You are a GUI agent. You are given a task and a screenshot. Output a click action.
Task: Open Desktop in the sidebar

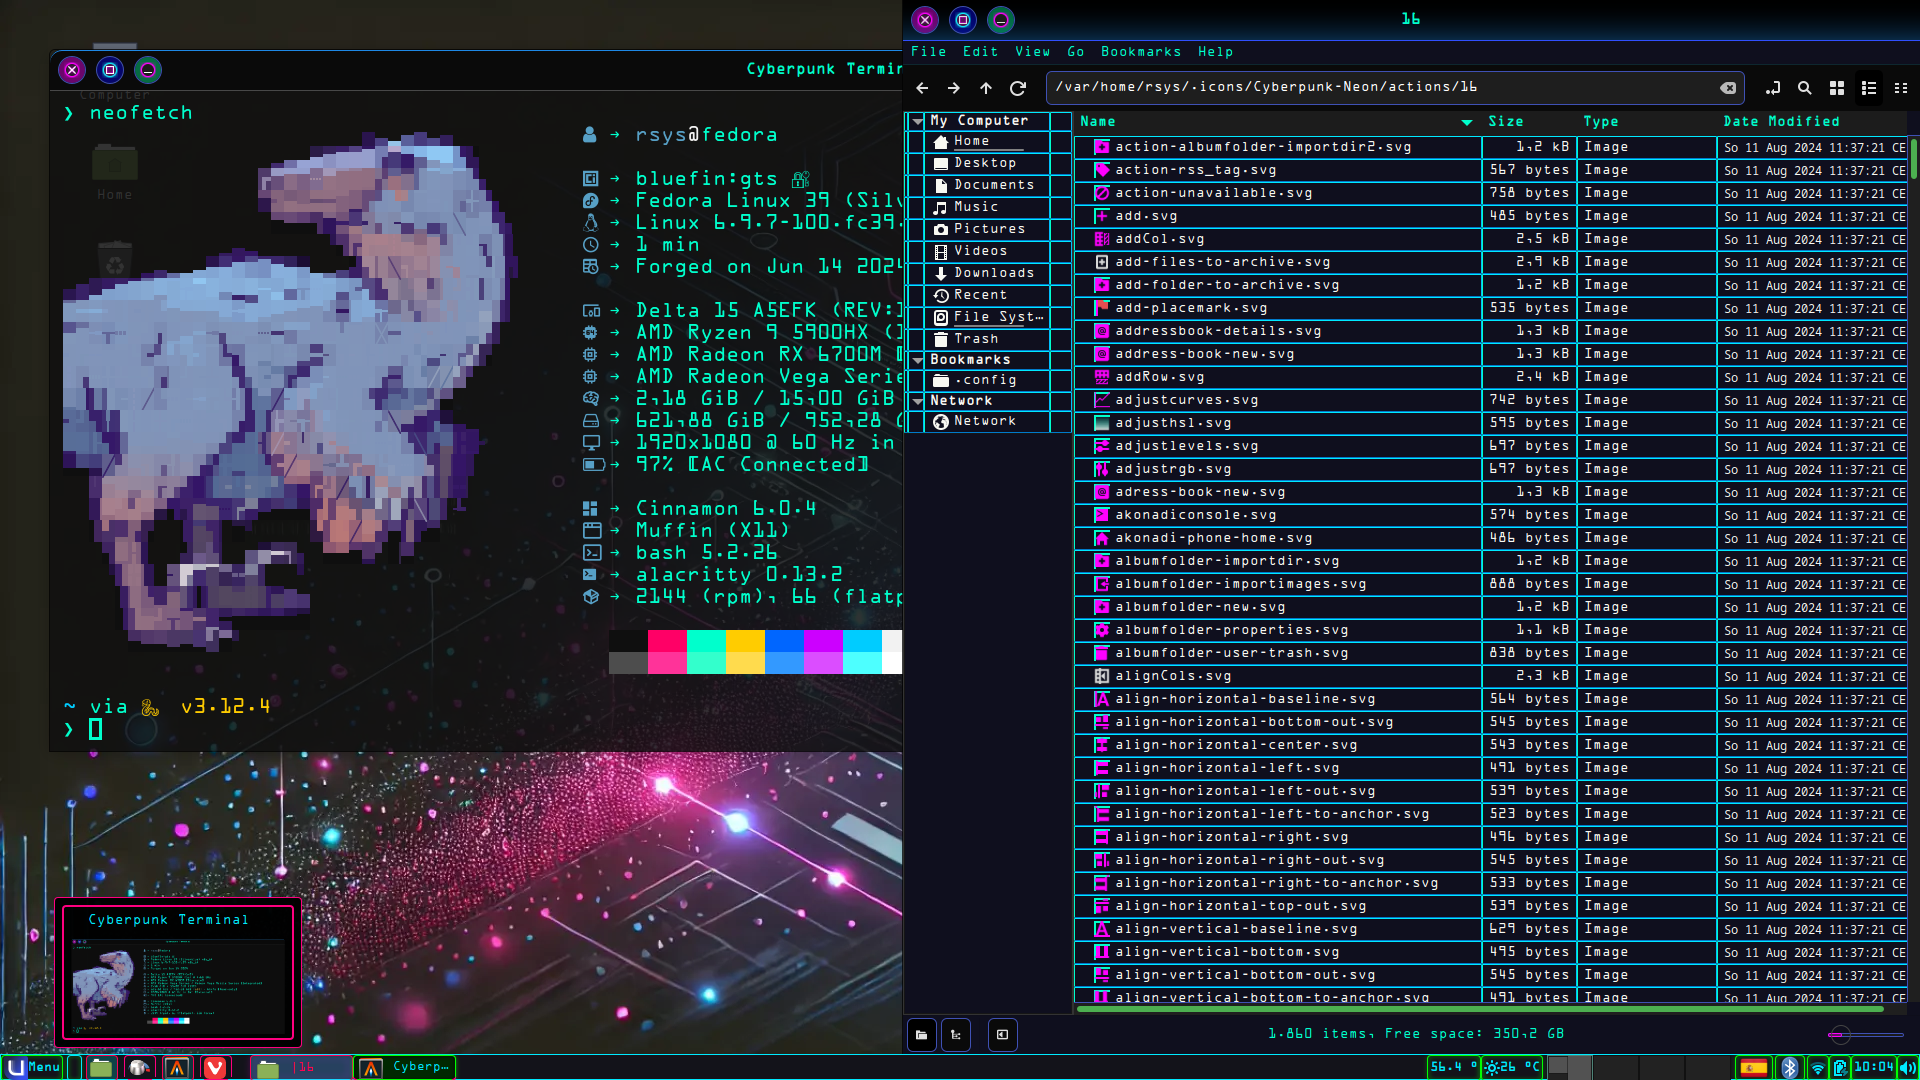coord(987,163)
